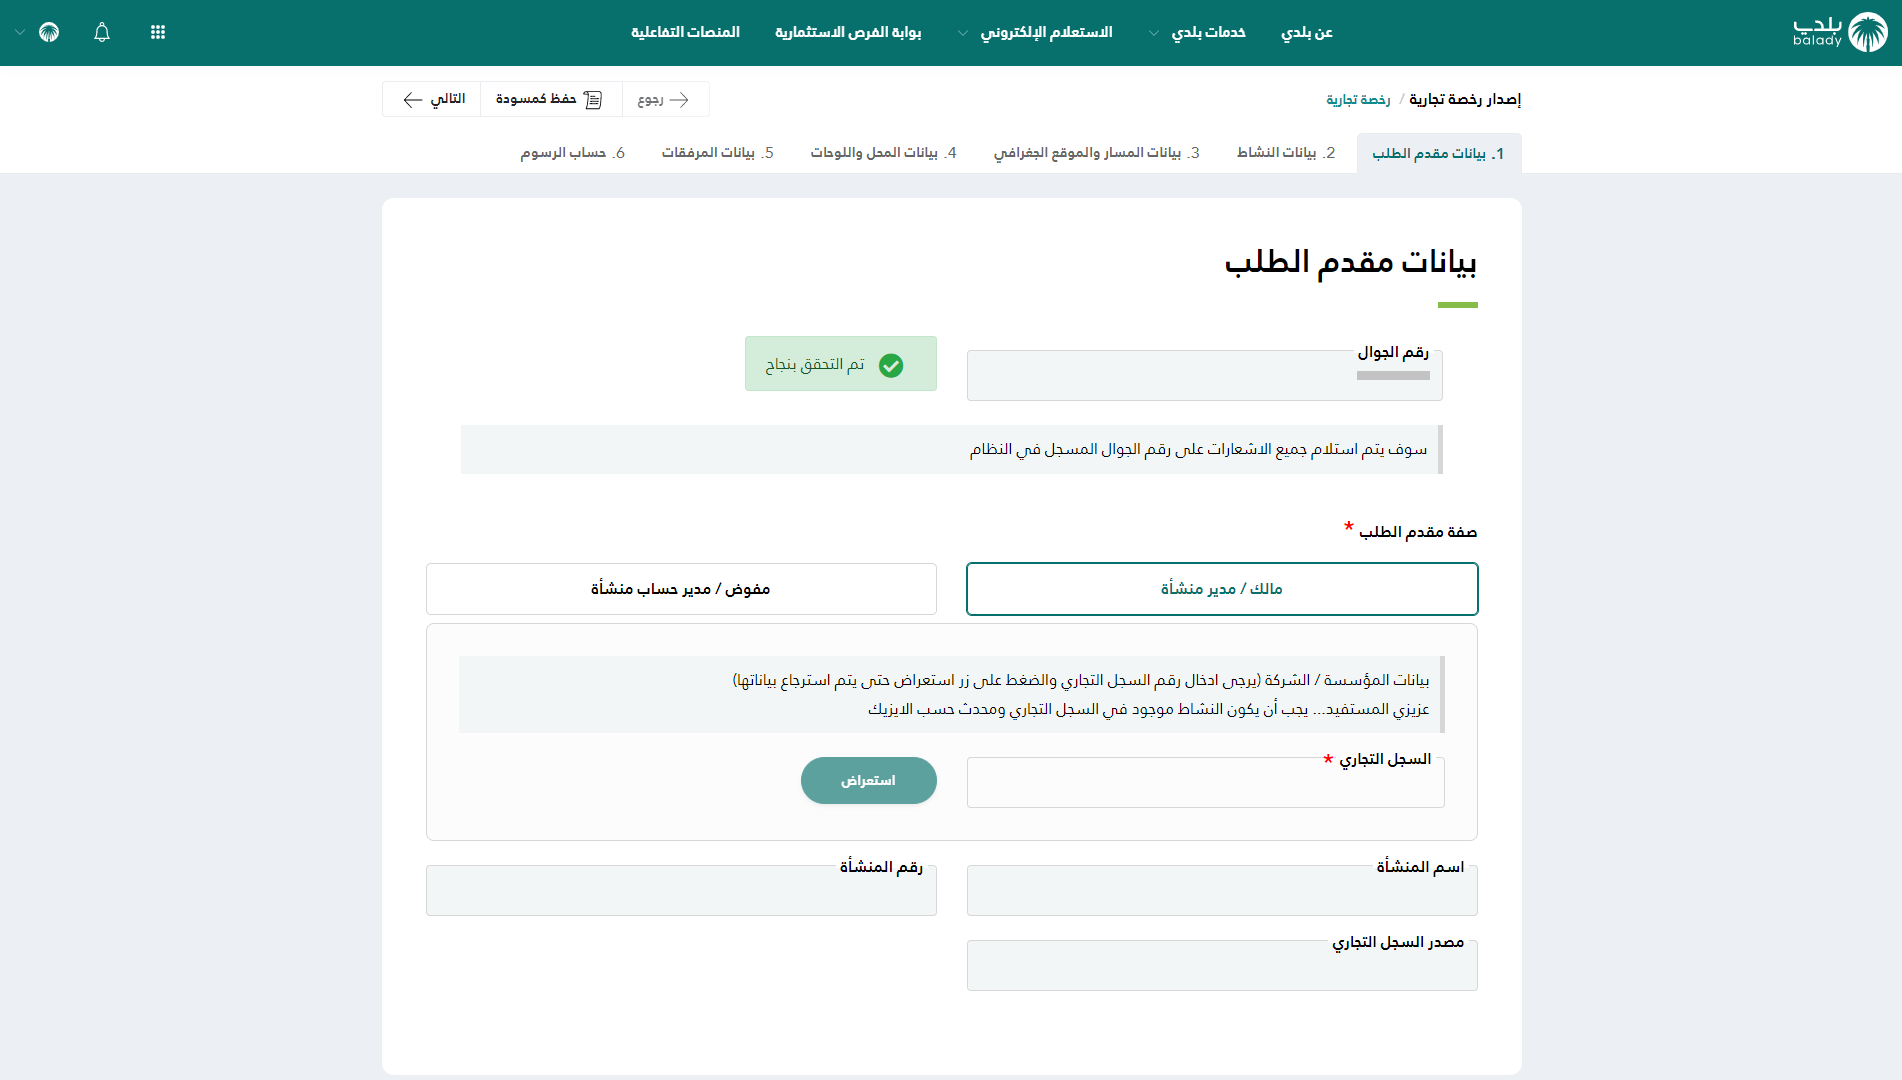Screen dimensions: 1902x1080
Task: Click the Balady logo in the header
Action: 1840,32
